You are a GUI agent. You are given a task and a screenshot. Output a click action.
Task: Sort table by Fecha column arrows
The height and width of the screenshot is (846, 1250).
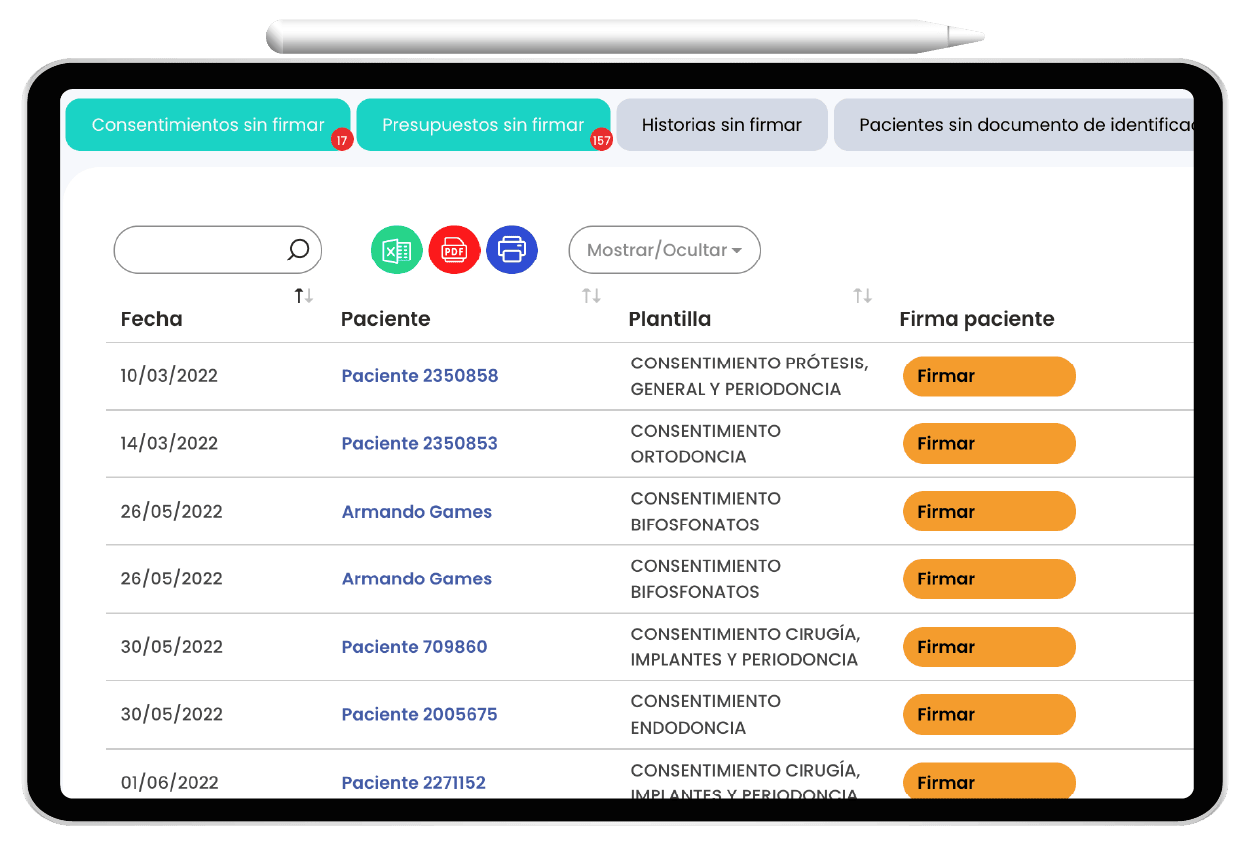(x=304, y=296)
